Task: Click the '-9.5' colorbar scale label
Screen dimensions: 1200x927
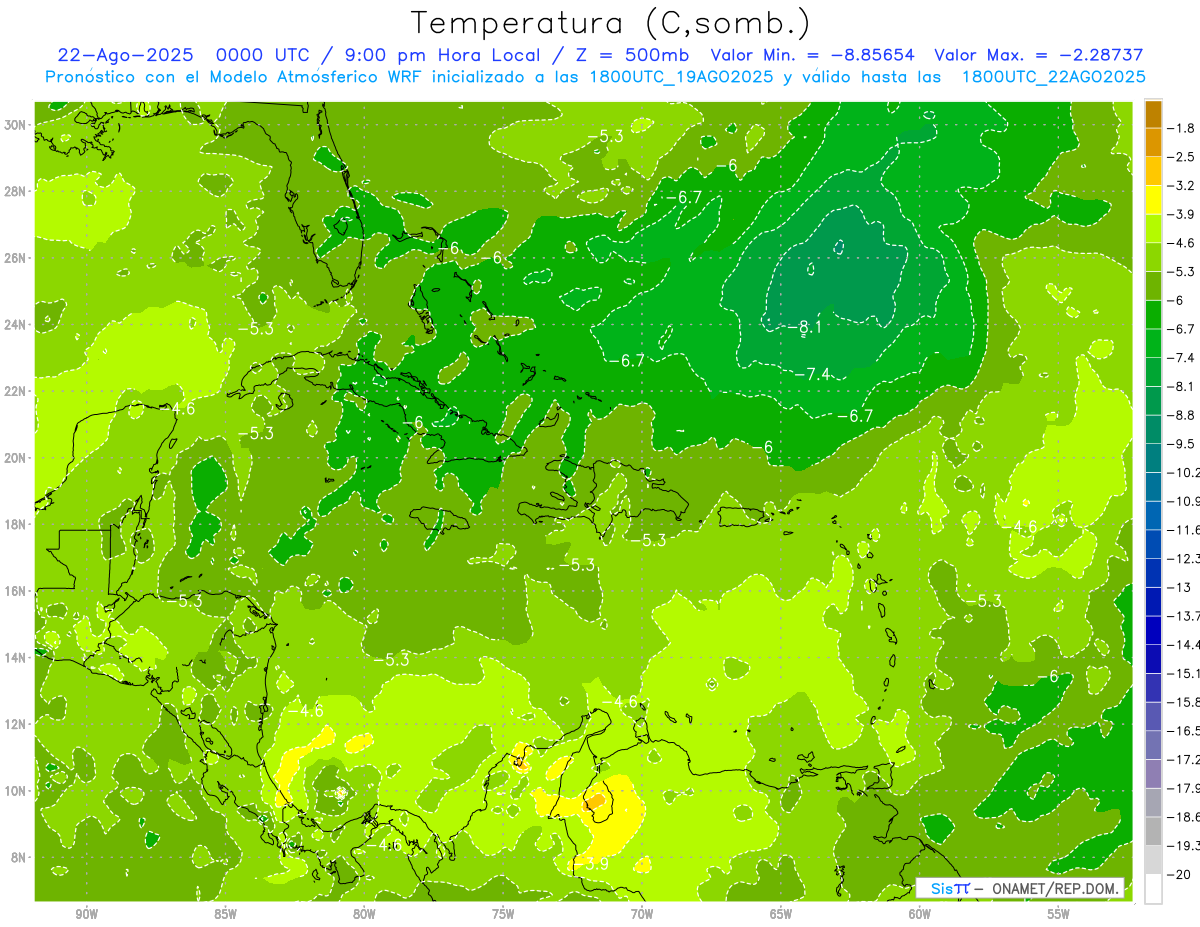Action: 1181,443
